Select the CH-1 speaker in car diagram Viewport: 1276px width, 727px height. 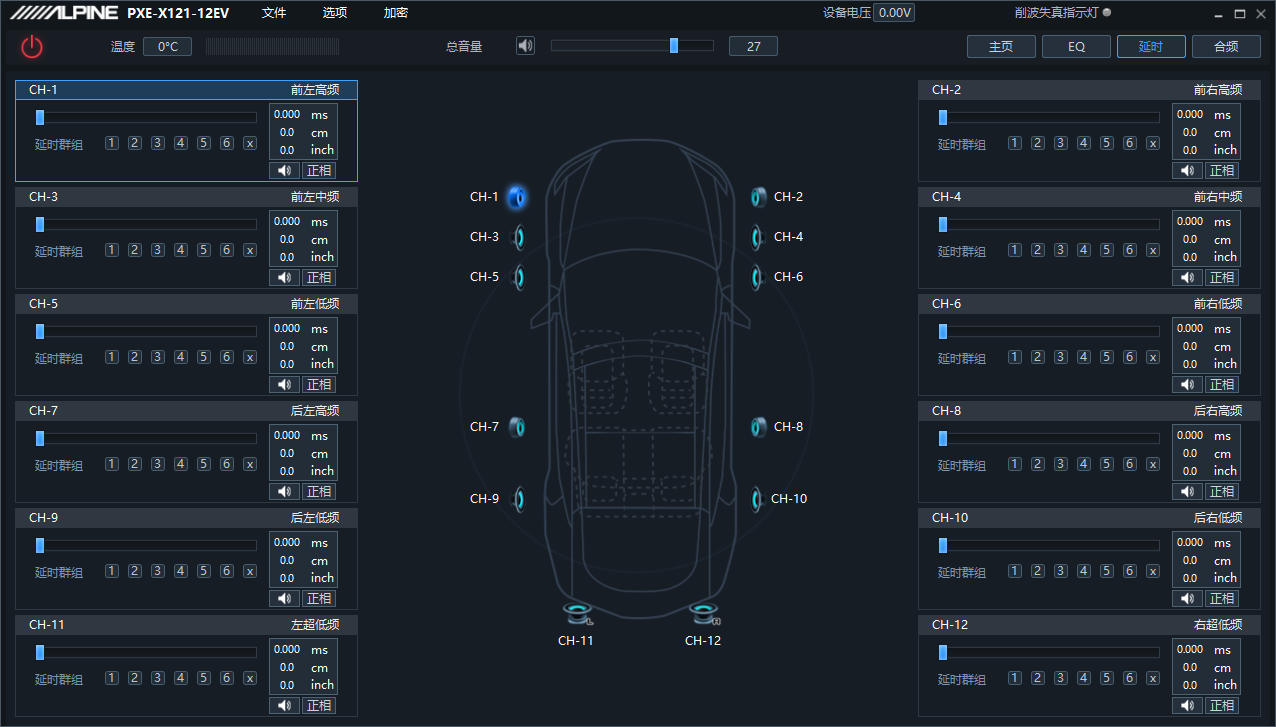(516, 197)
